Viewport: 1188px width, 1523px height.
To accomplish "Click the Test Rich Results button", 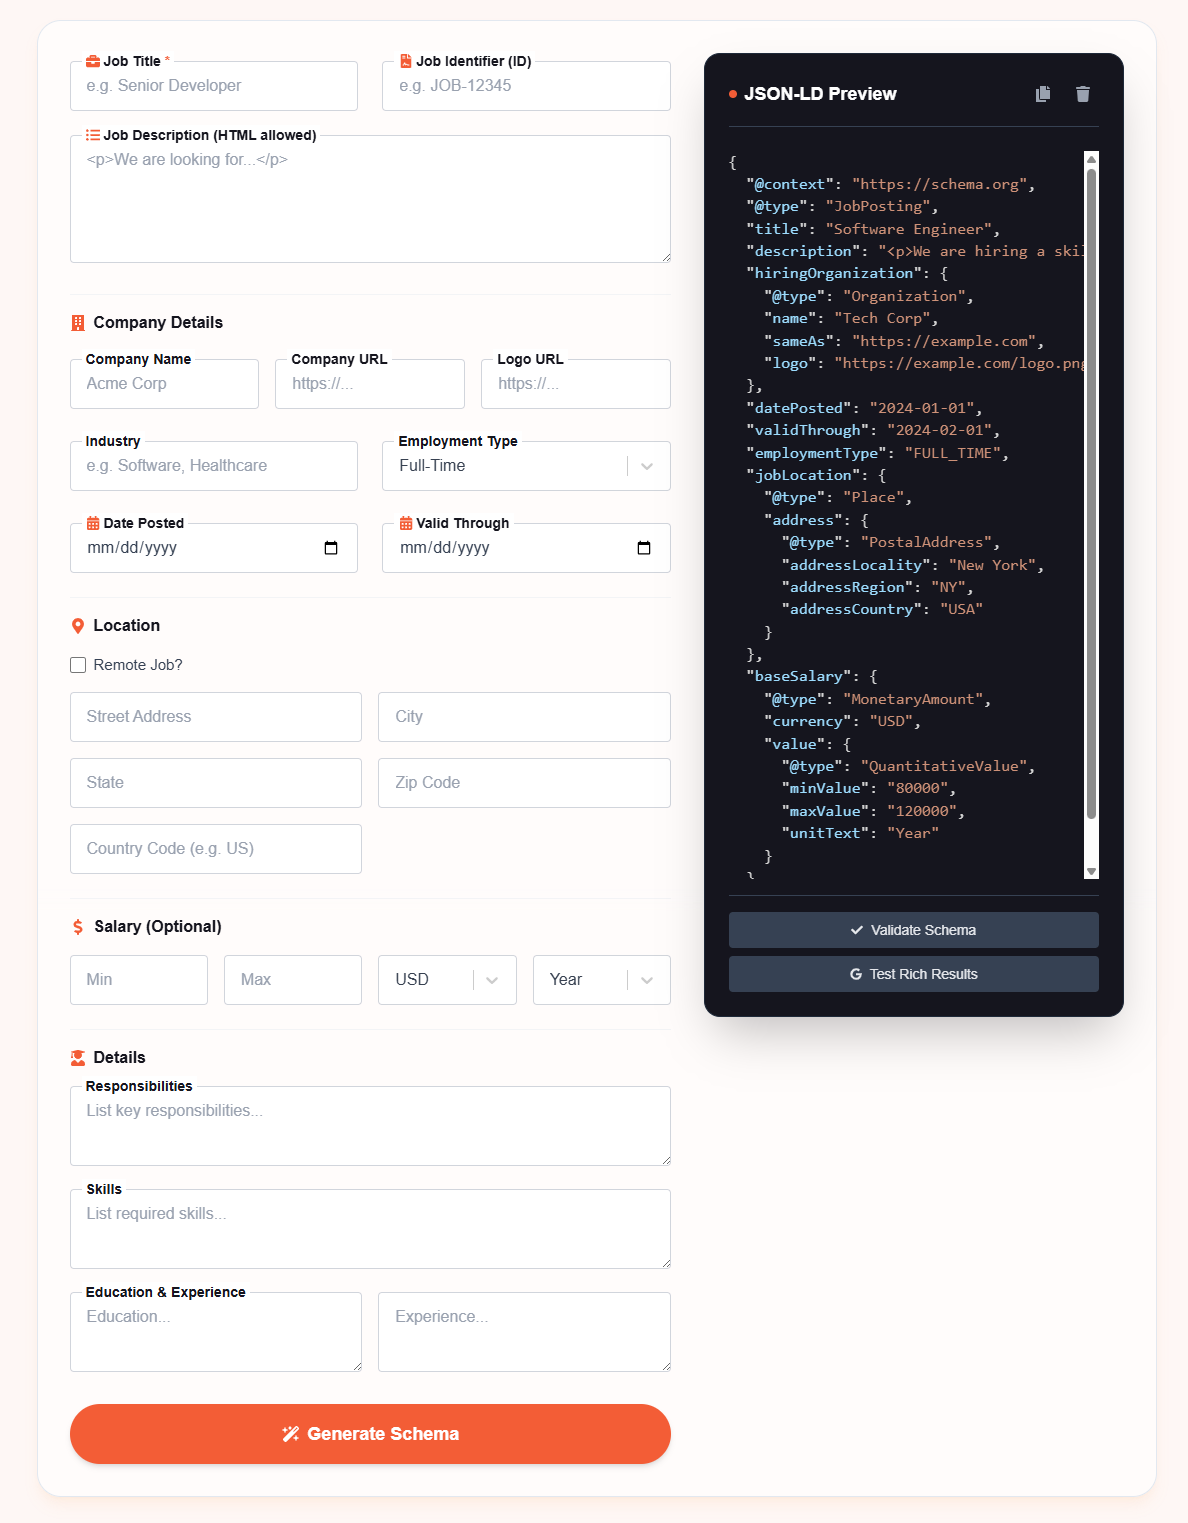I will click(913, 974).
